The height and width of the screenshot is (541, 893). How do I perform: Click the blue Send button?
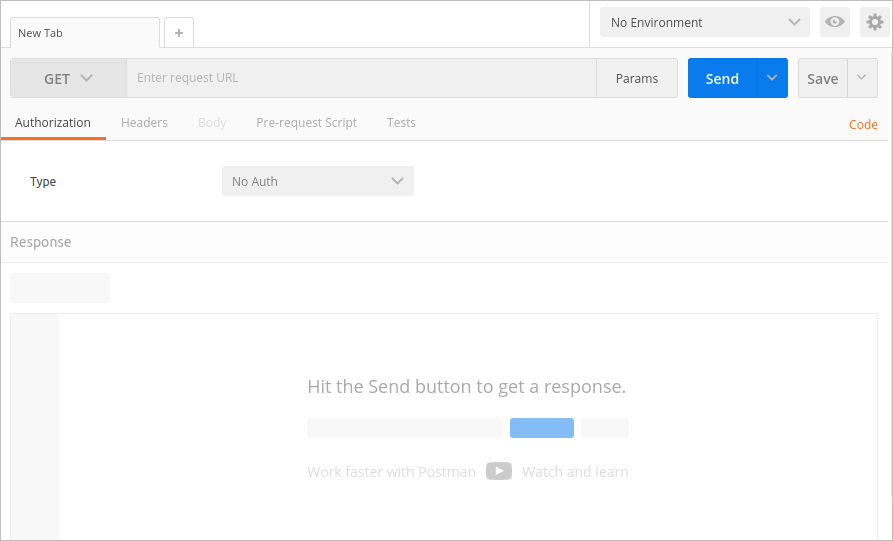722,78
